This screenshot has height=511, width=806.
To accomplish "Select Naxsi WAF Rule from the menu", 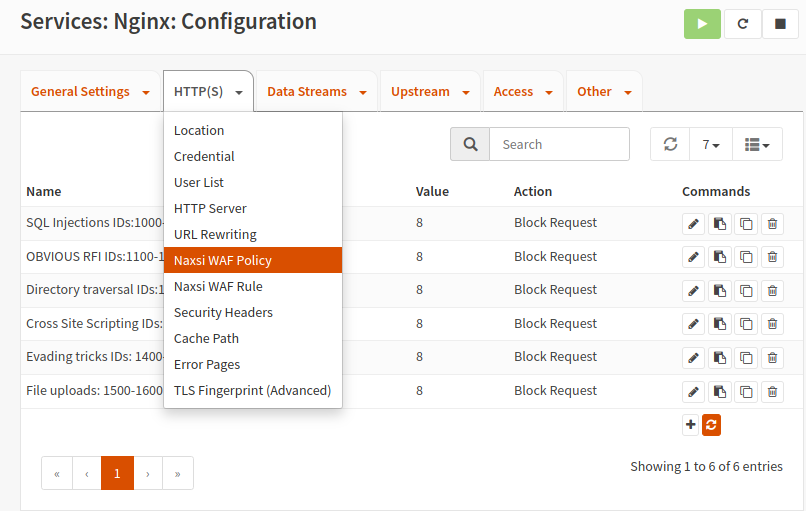I will 218,286.
